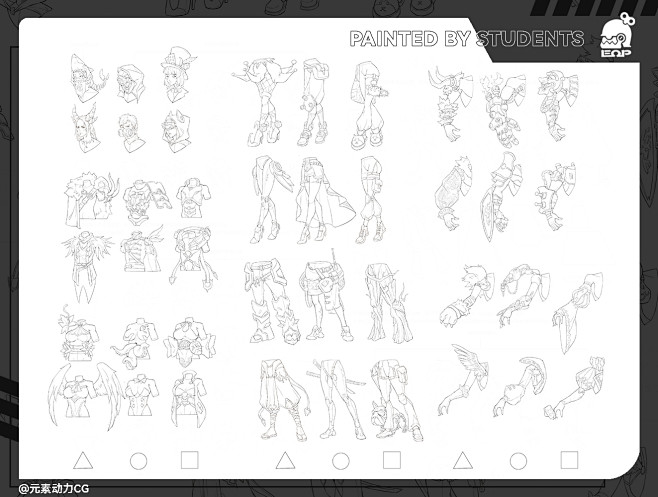This screenshot has width=658, height=497.
Task: Select the circle below the leg sketches
Action: tap(341, 461)
